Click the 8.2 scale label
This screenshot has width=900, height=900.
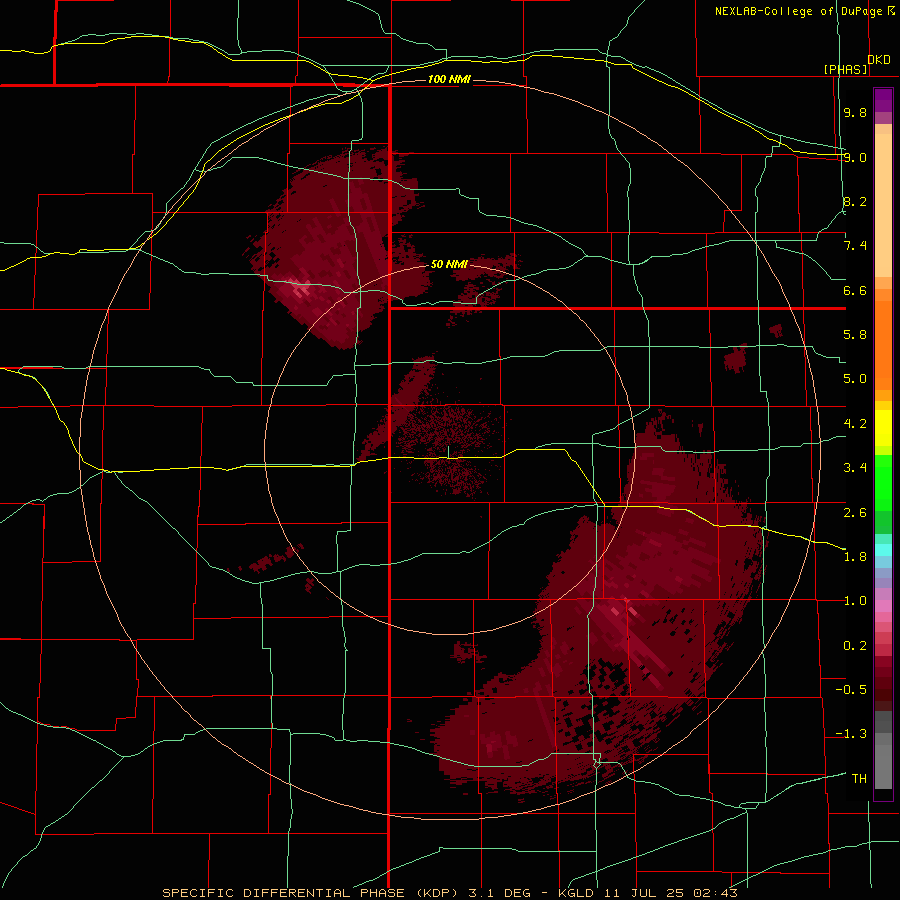855,201
